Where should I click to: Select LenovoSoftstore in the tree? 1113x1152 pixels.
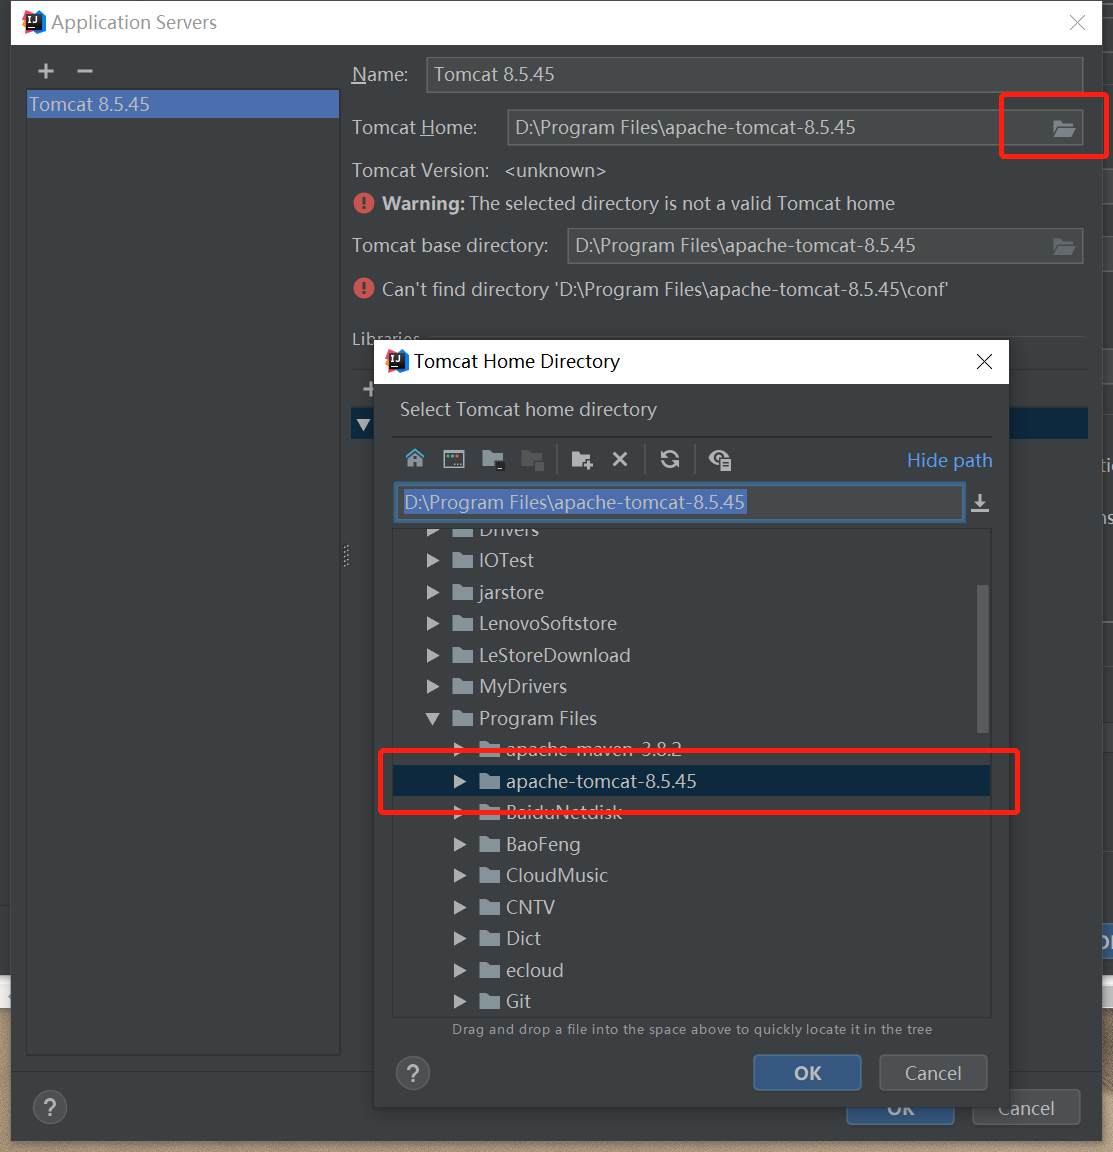(691, 624)
